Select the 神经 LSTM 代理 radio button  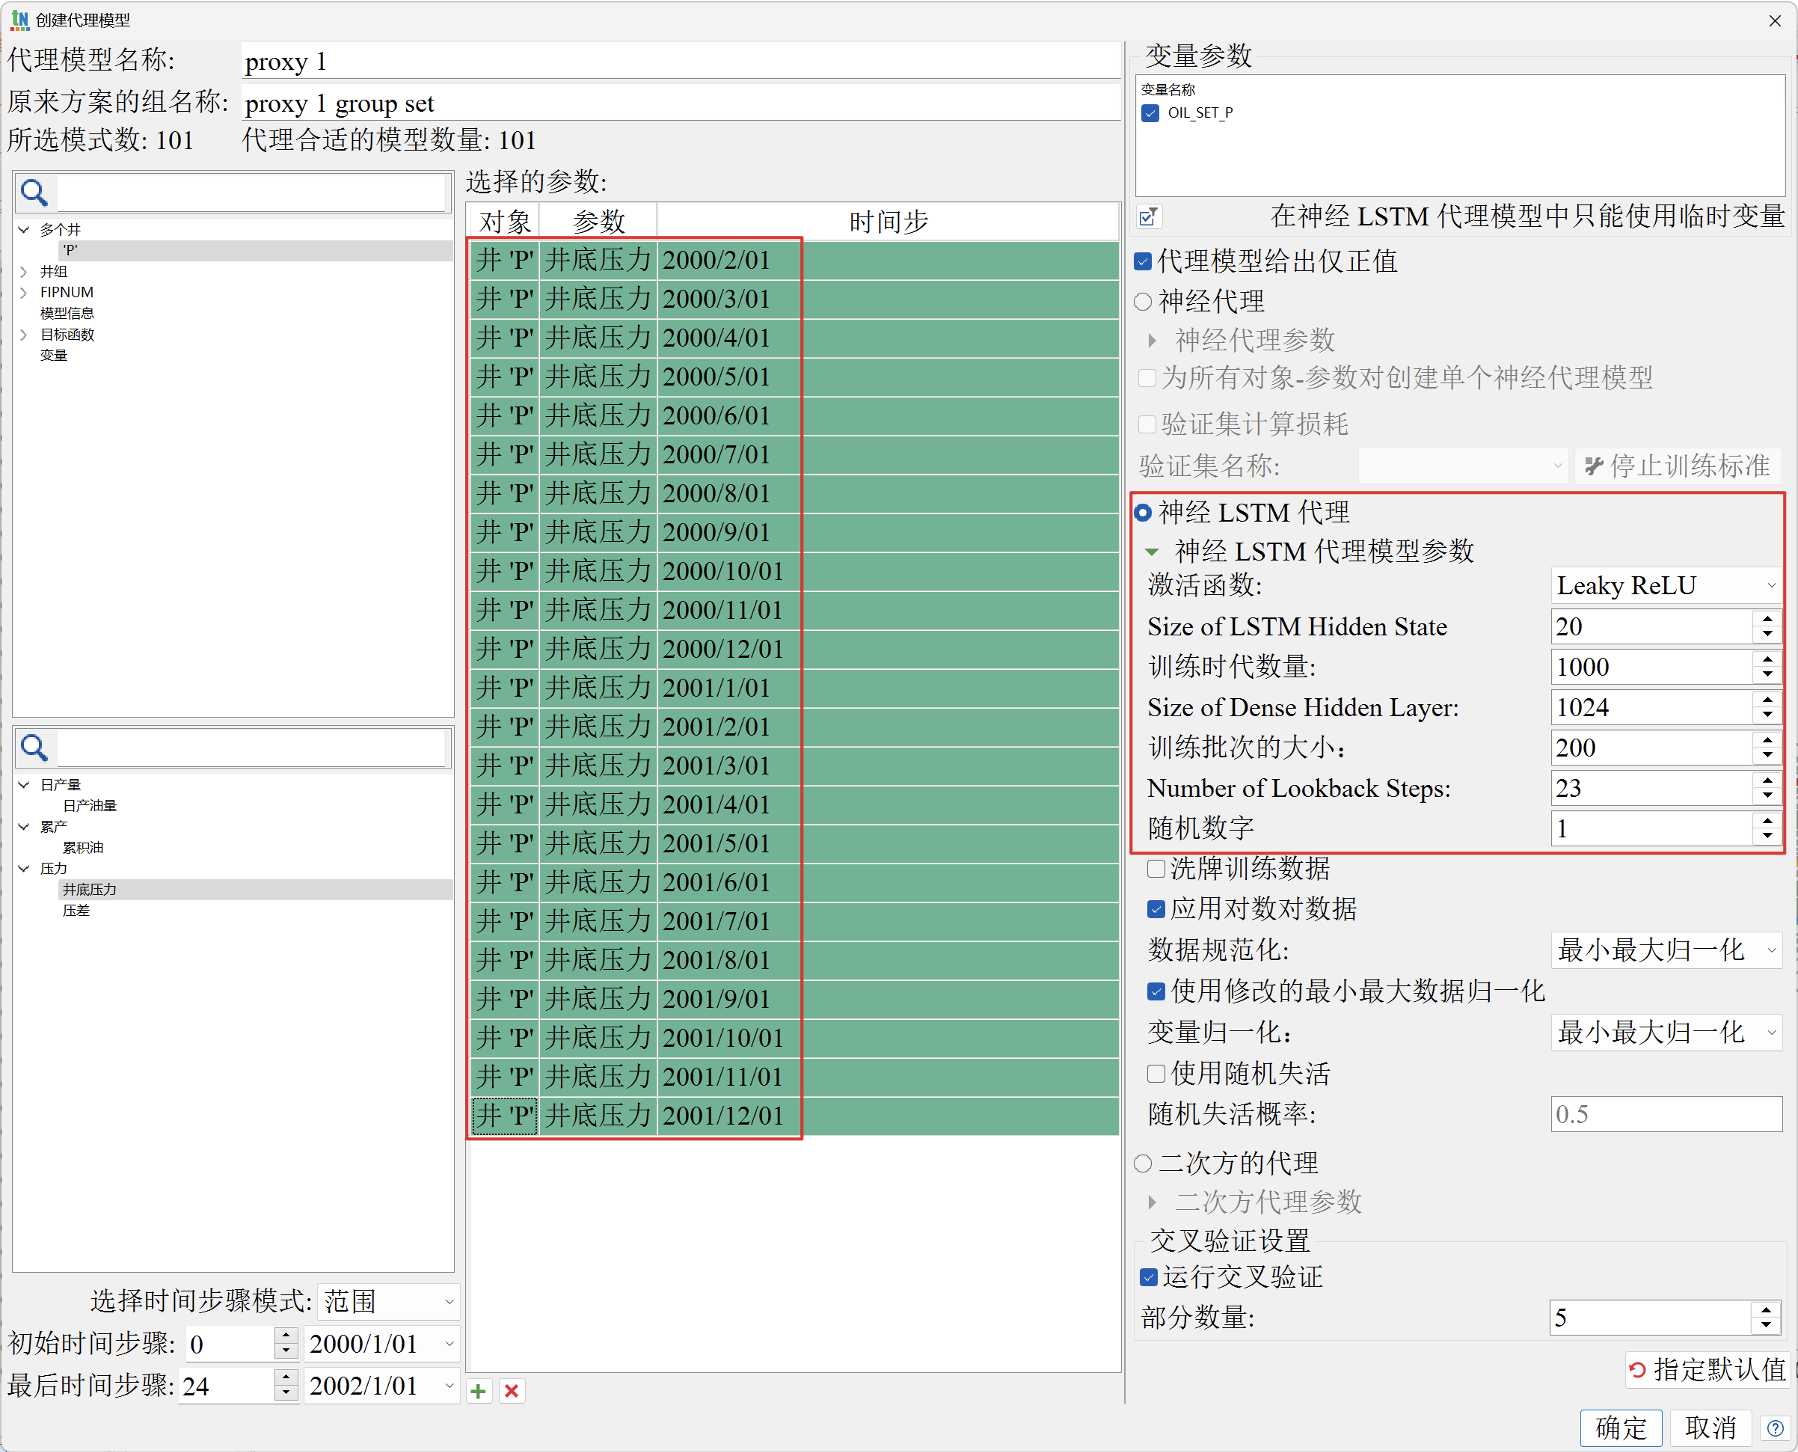click(1144, 513)
